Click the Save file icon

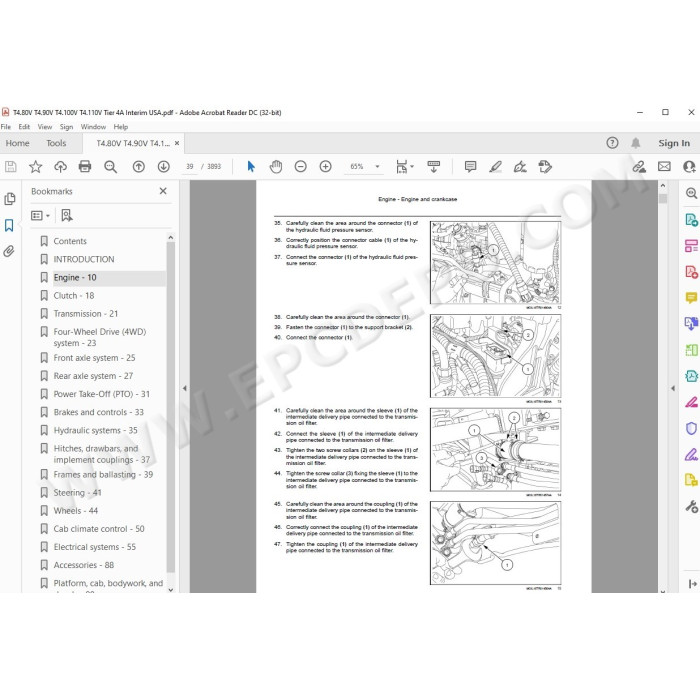click(11, 167)
